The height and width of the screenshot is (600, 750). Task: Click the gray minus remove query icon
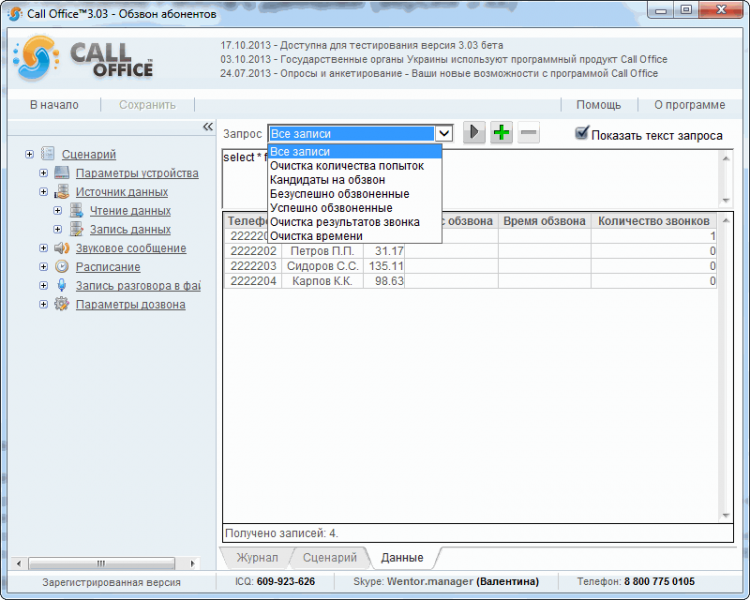pyautogui.click(x=529, y=132)
